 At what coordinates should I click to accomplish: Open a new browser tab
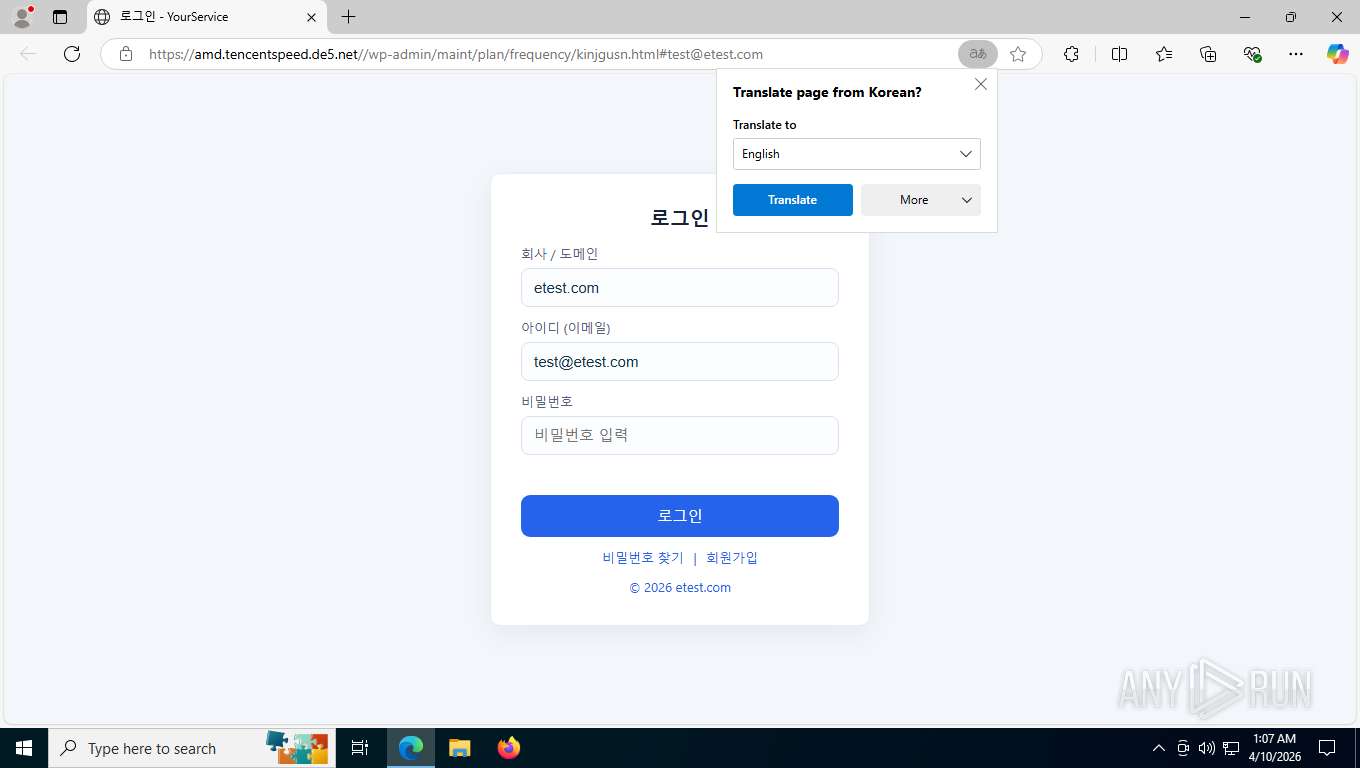tap(348, 17)
